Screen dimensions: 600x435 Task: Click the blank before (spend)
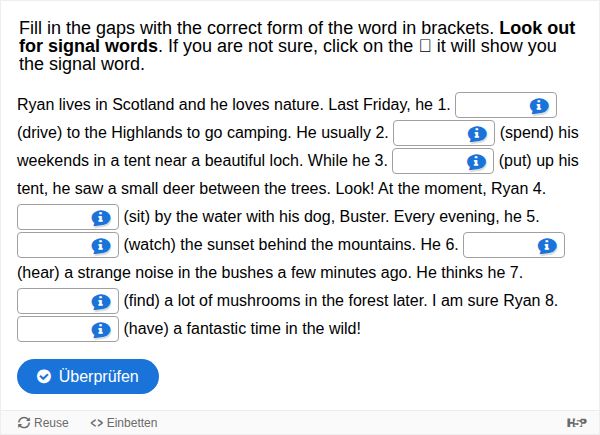click(x=430, y=133)
